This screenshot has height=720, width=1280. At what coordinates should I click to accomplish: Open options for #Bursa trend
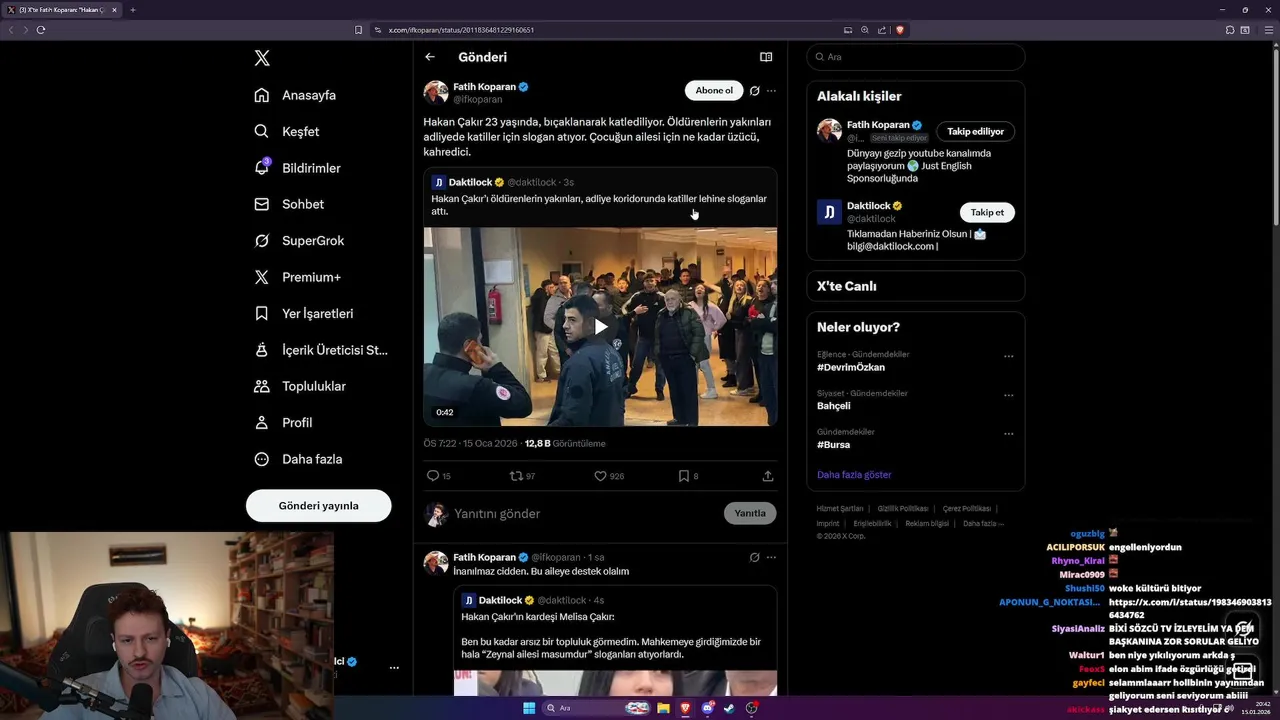pyautogui.click(x=1008, y=434)
